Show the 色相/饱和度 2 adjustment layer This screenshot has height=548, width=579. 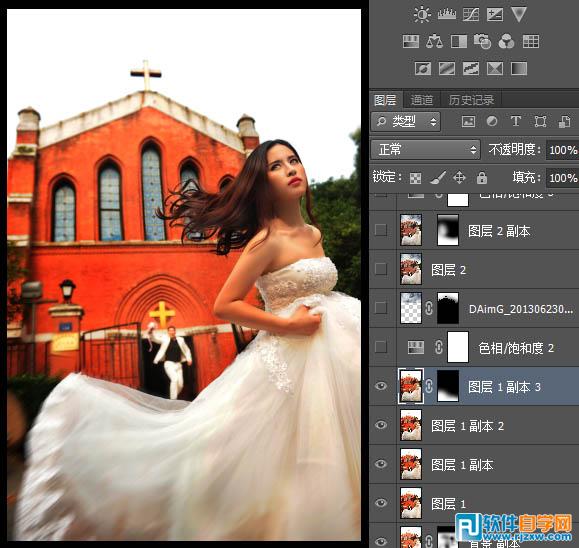coord(381,347)
